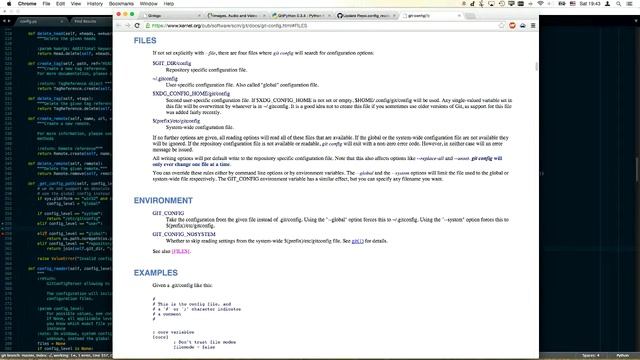Click the editor's next-tab right arrow

9,21
